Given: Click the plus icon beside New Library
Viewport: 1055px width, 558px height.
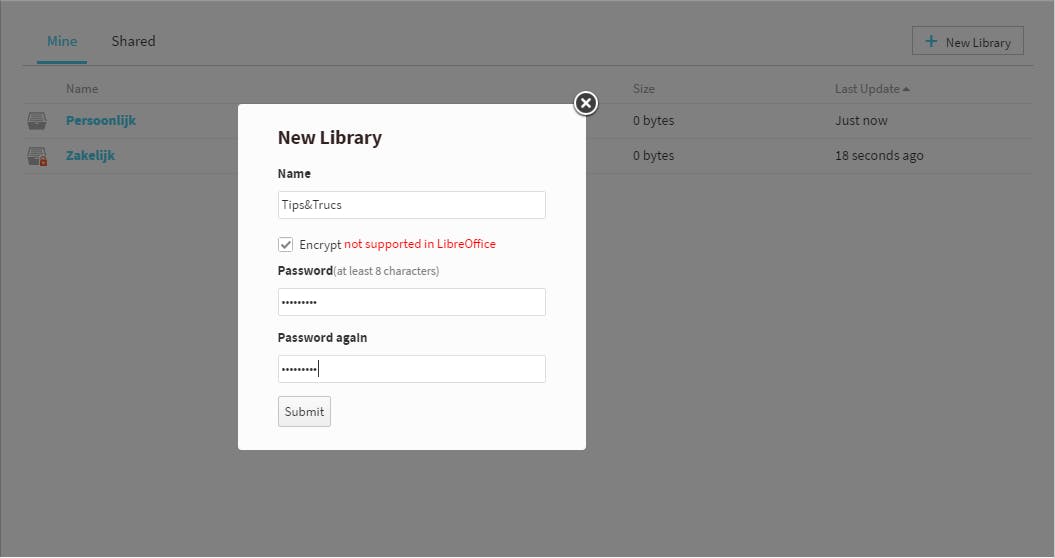Looking at the screenshot, I should coord(931,41).
